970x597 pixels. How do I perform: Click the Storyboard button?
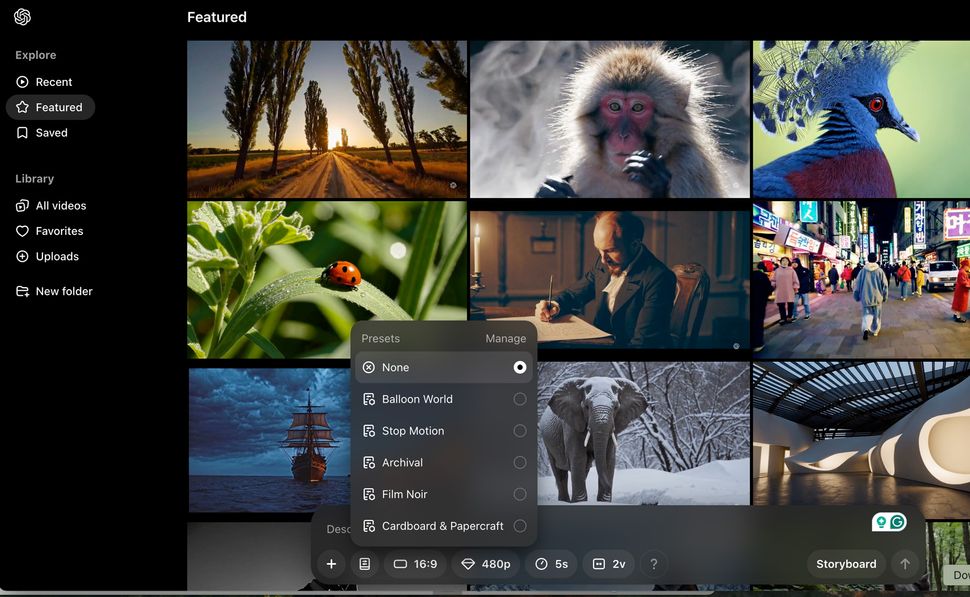coord(846,564)
